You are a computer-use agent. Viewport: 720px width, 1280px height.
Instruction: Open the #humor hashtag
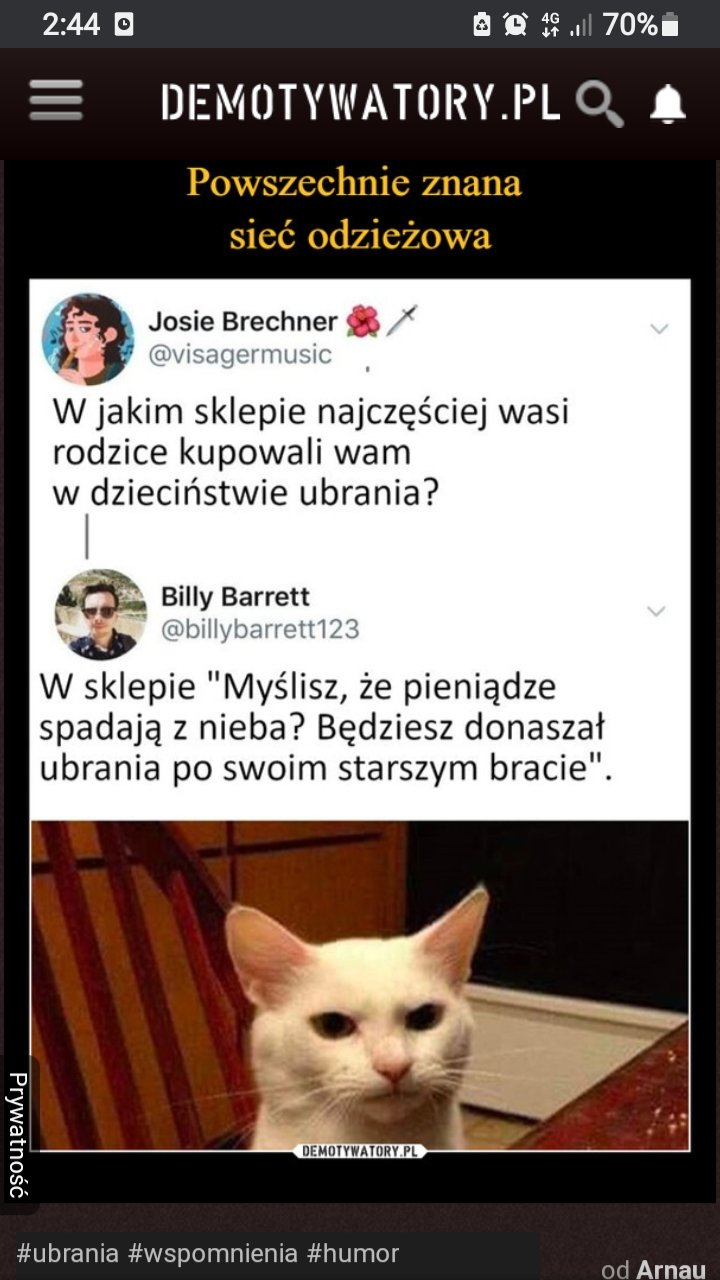click(x=353, y=1253)
